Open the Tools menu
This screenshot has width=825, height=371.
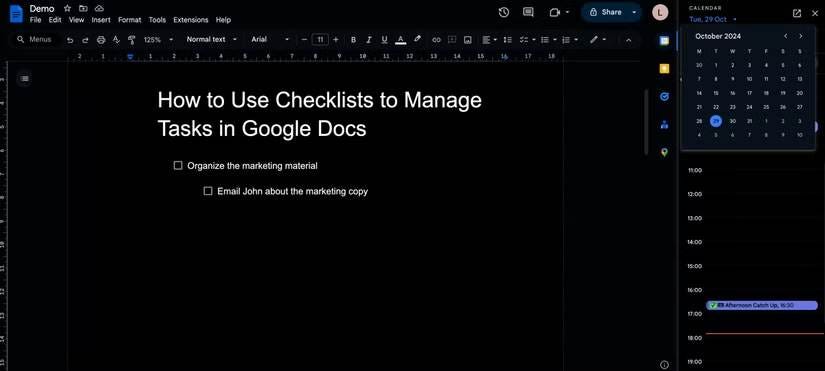tap(157, 20)
